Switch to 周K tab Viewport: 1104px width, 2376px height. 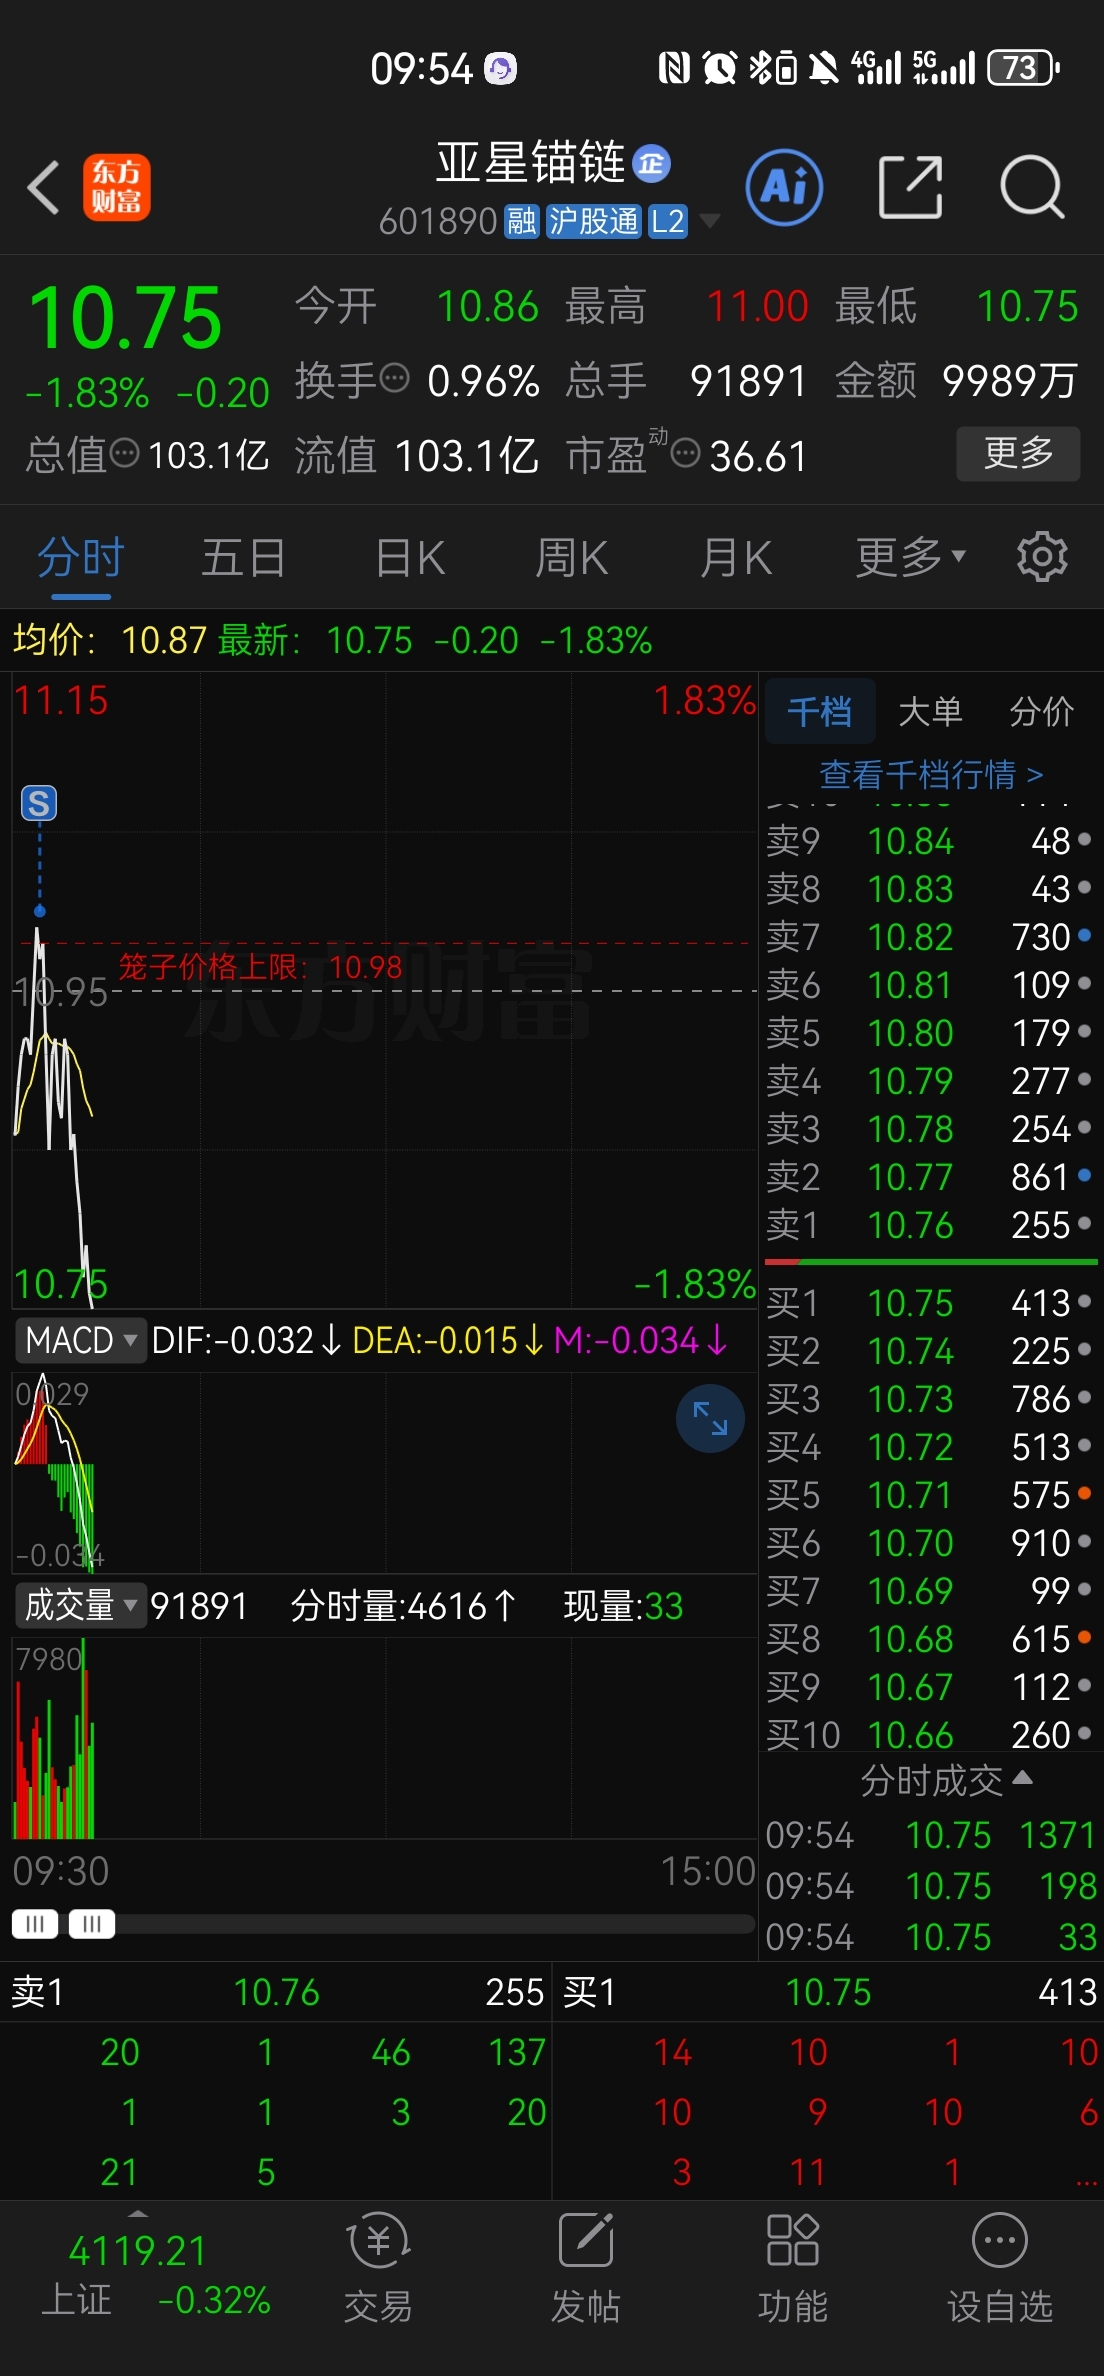coord(571,557)
